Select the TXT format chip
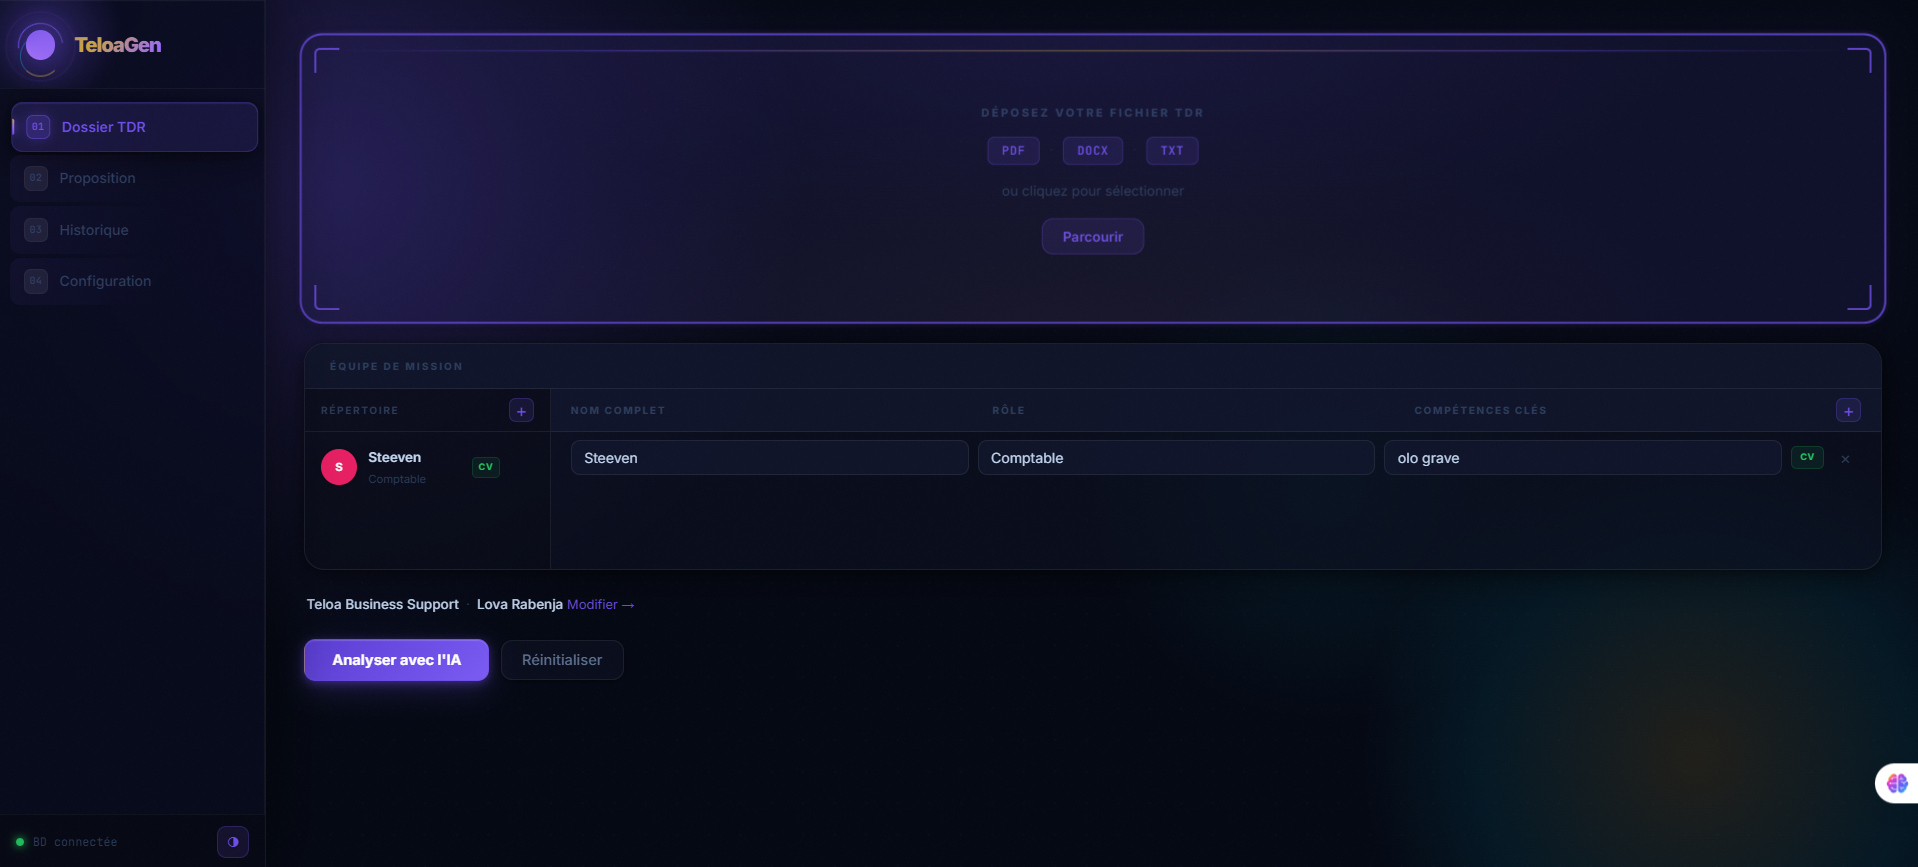The image size is (1918, 867). 1172,151
